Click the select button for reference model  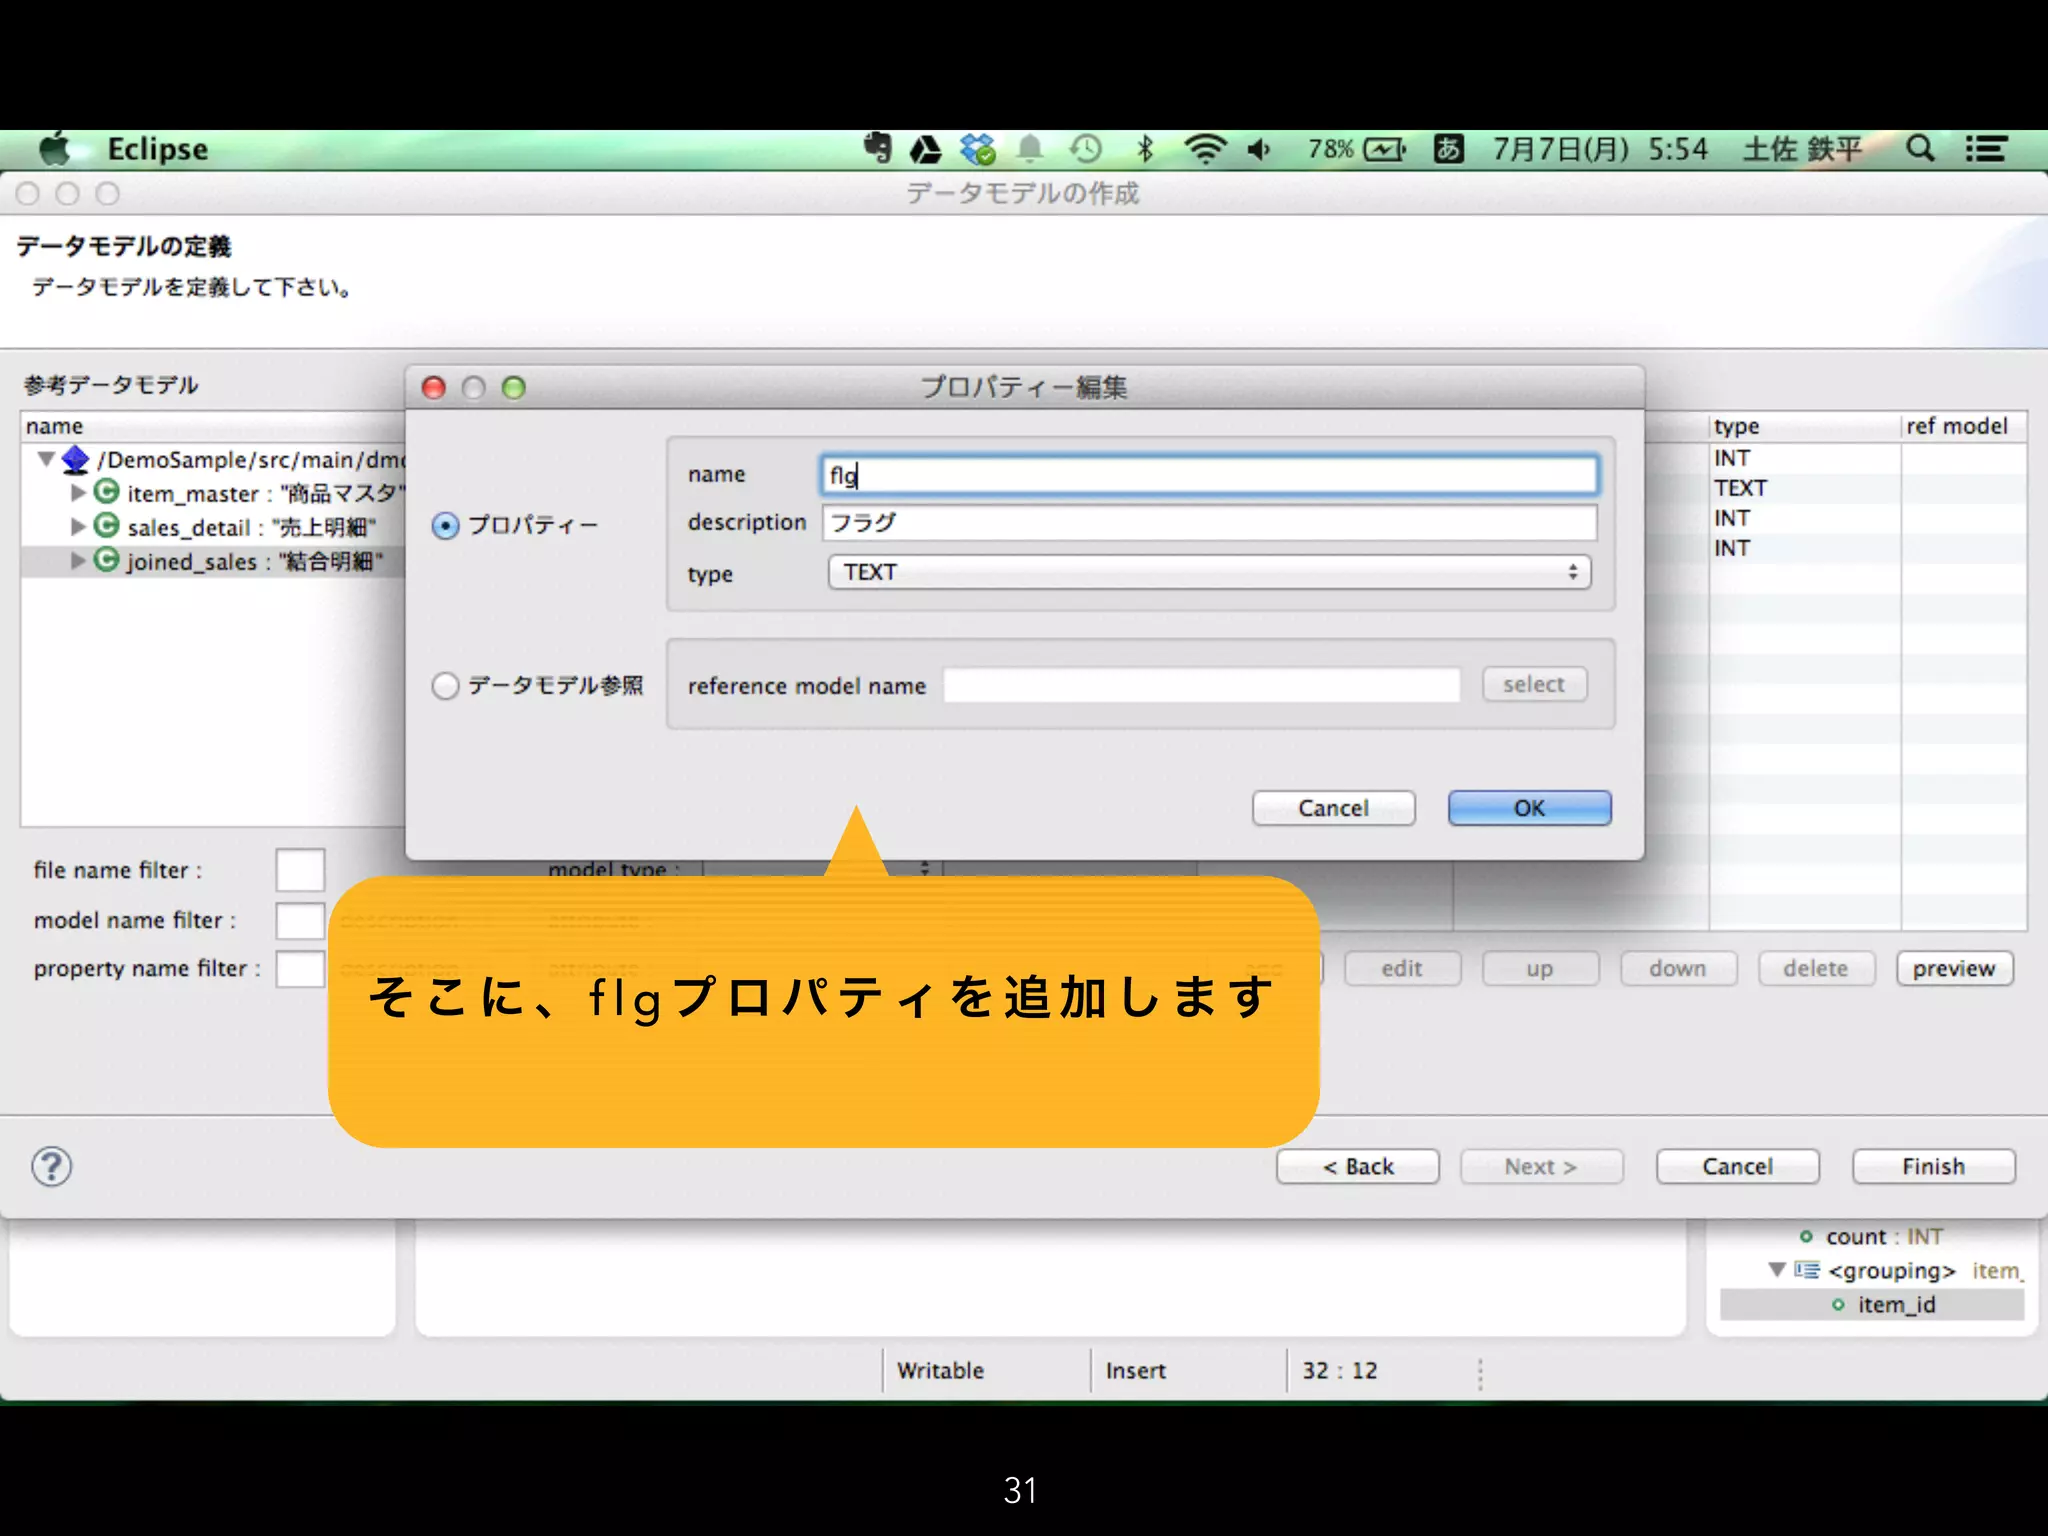[x=1534, y=684]
